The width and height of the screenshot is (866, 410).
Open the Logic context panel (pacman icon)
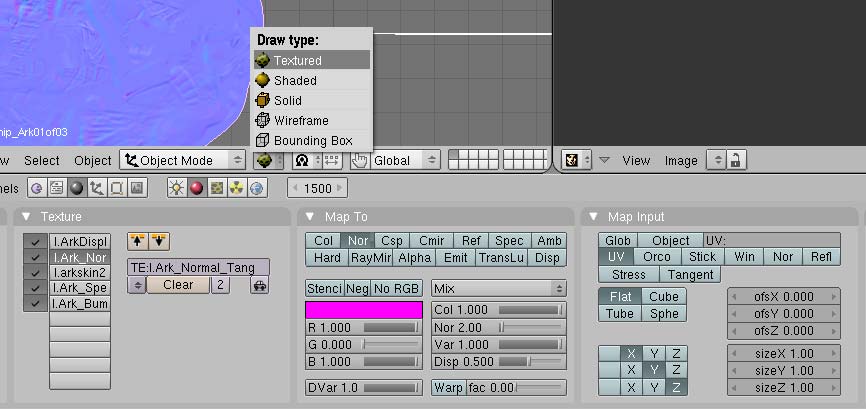[x=36, y=188]
